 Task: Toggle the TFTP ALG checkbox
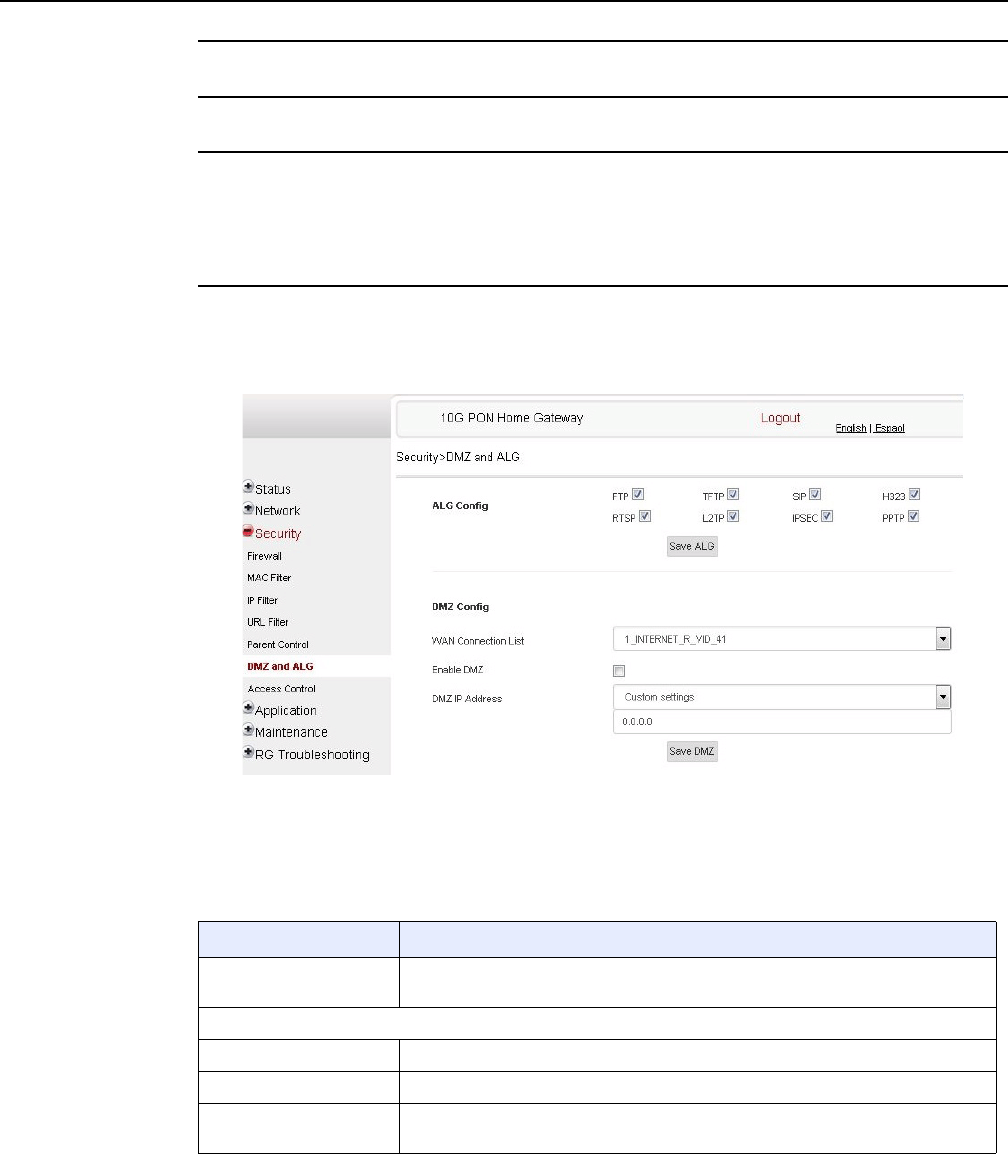click(x=733, y=495)
